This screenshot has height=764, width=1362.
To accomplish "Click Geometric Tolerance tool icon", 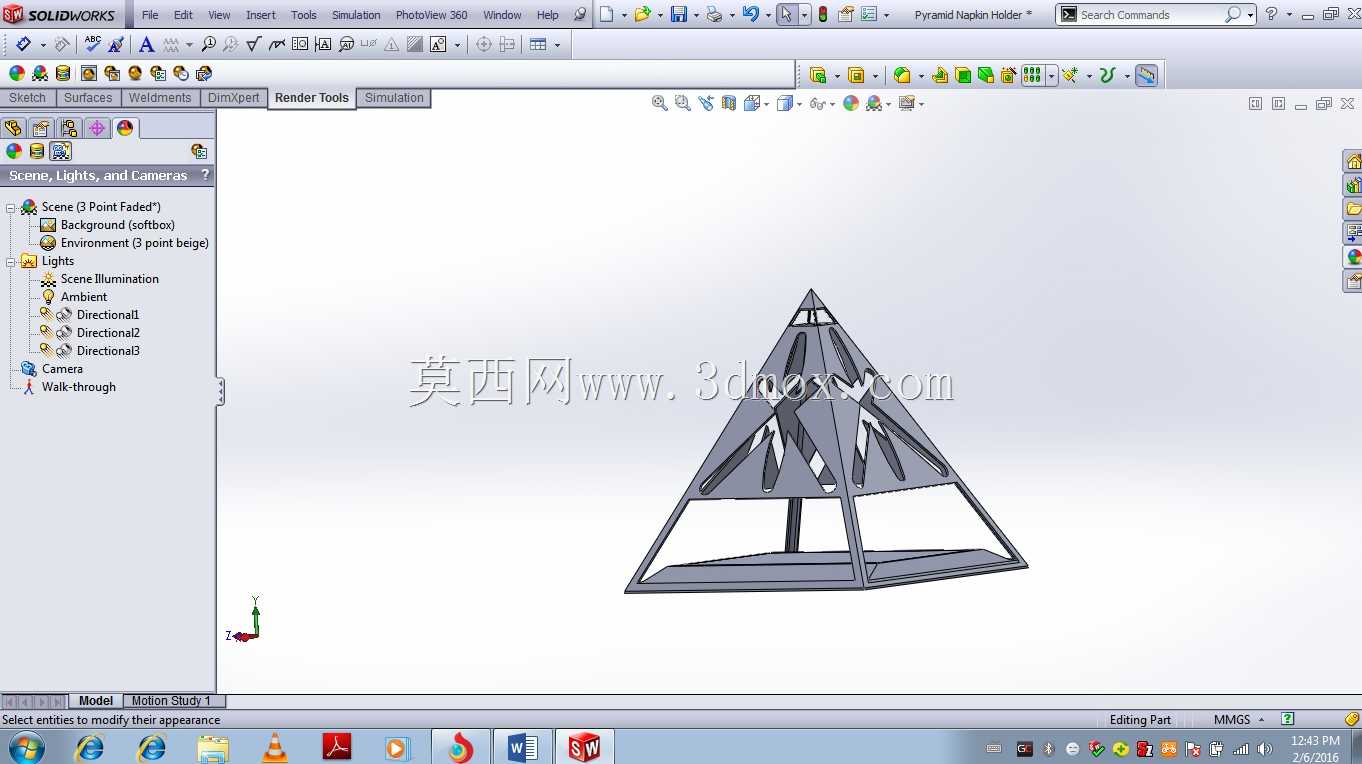I will pos(300,44).
